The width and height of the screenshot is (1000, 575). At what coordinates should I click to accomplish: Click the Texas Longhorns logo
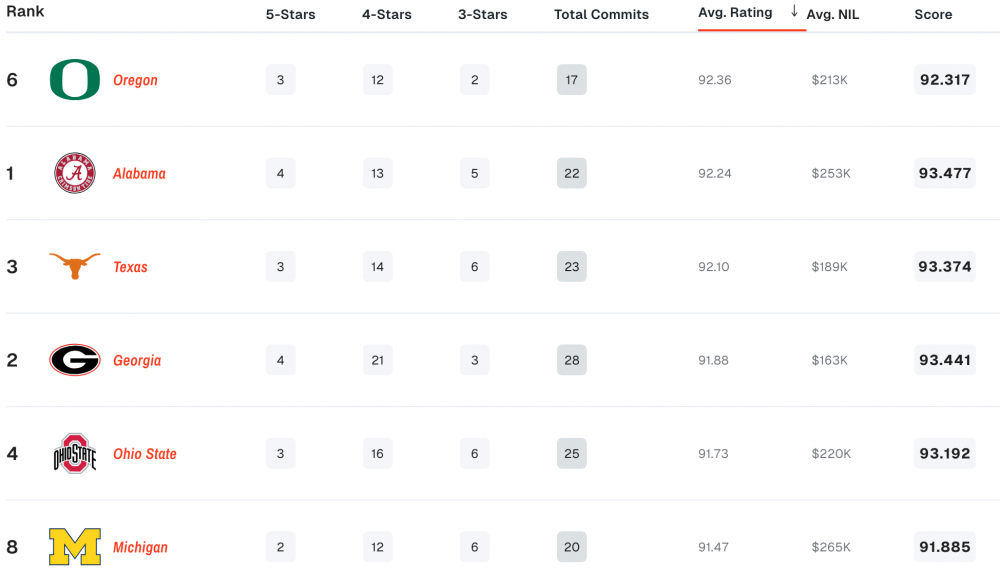[75, 266]
